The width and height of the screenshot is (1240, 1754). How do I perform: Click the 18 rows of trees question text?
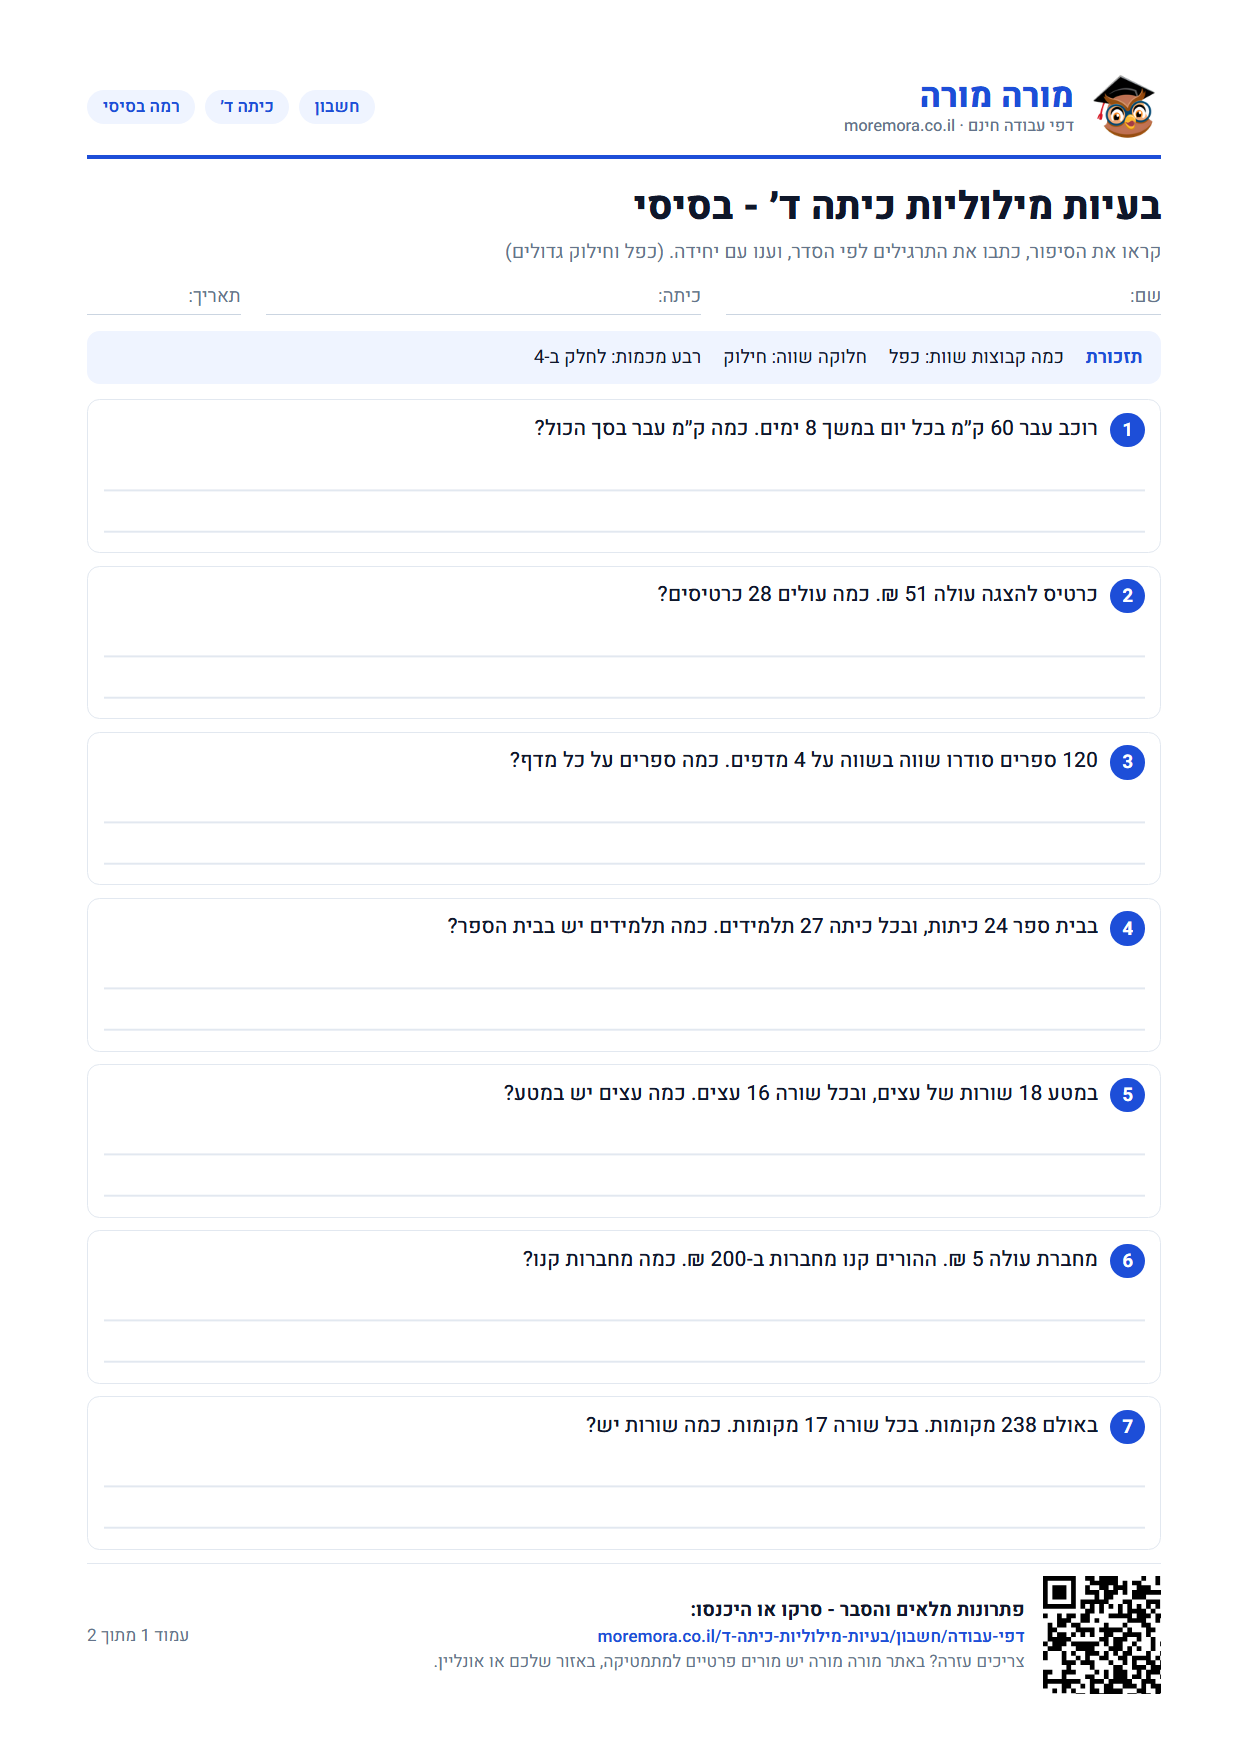(x=801, y=1092)
